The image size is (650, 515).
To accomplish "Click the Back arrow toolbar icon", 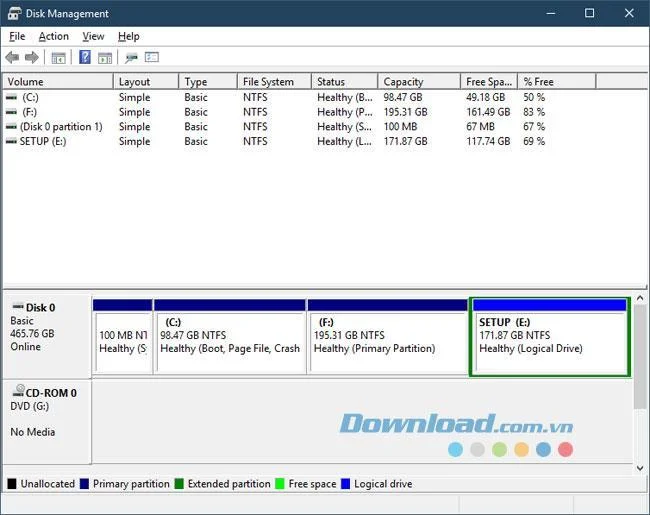I will 12,57.
